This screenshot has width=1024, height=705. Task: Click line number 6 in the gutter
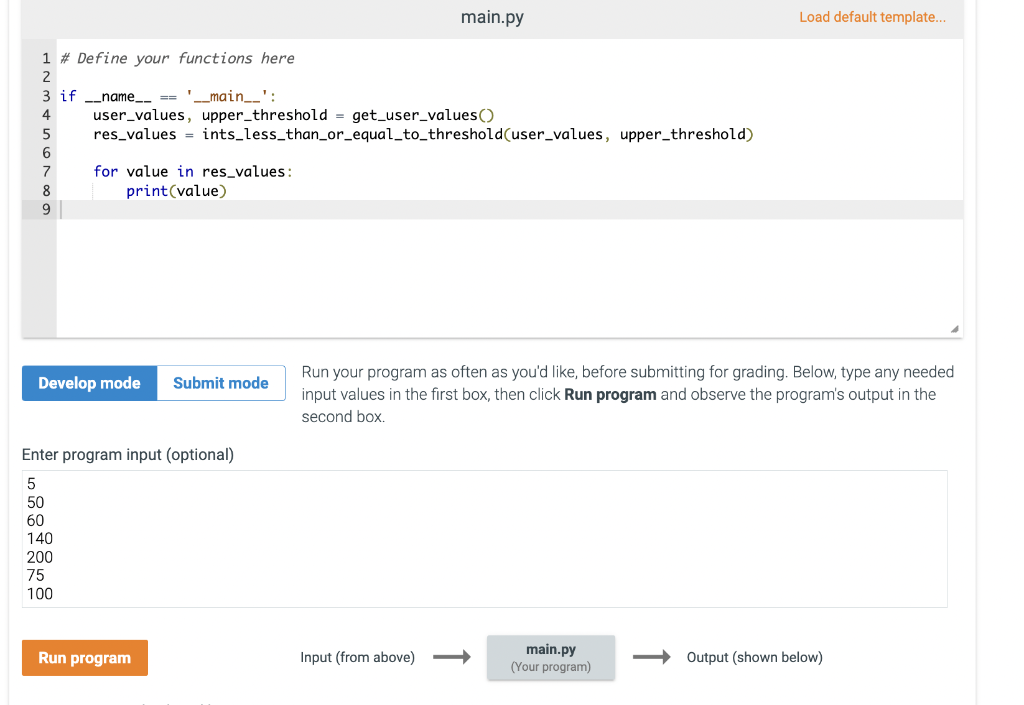point(46,153)
